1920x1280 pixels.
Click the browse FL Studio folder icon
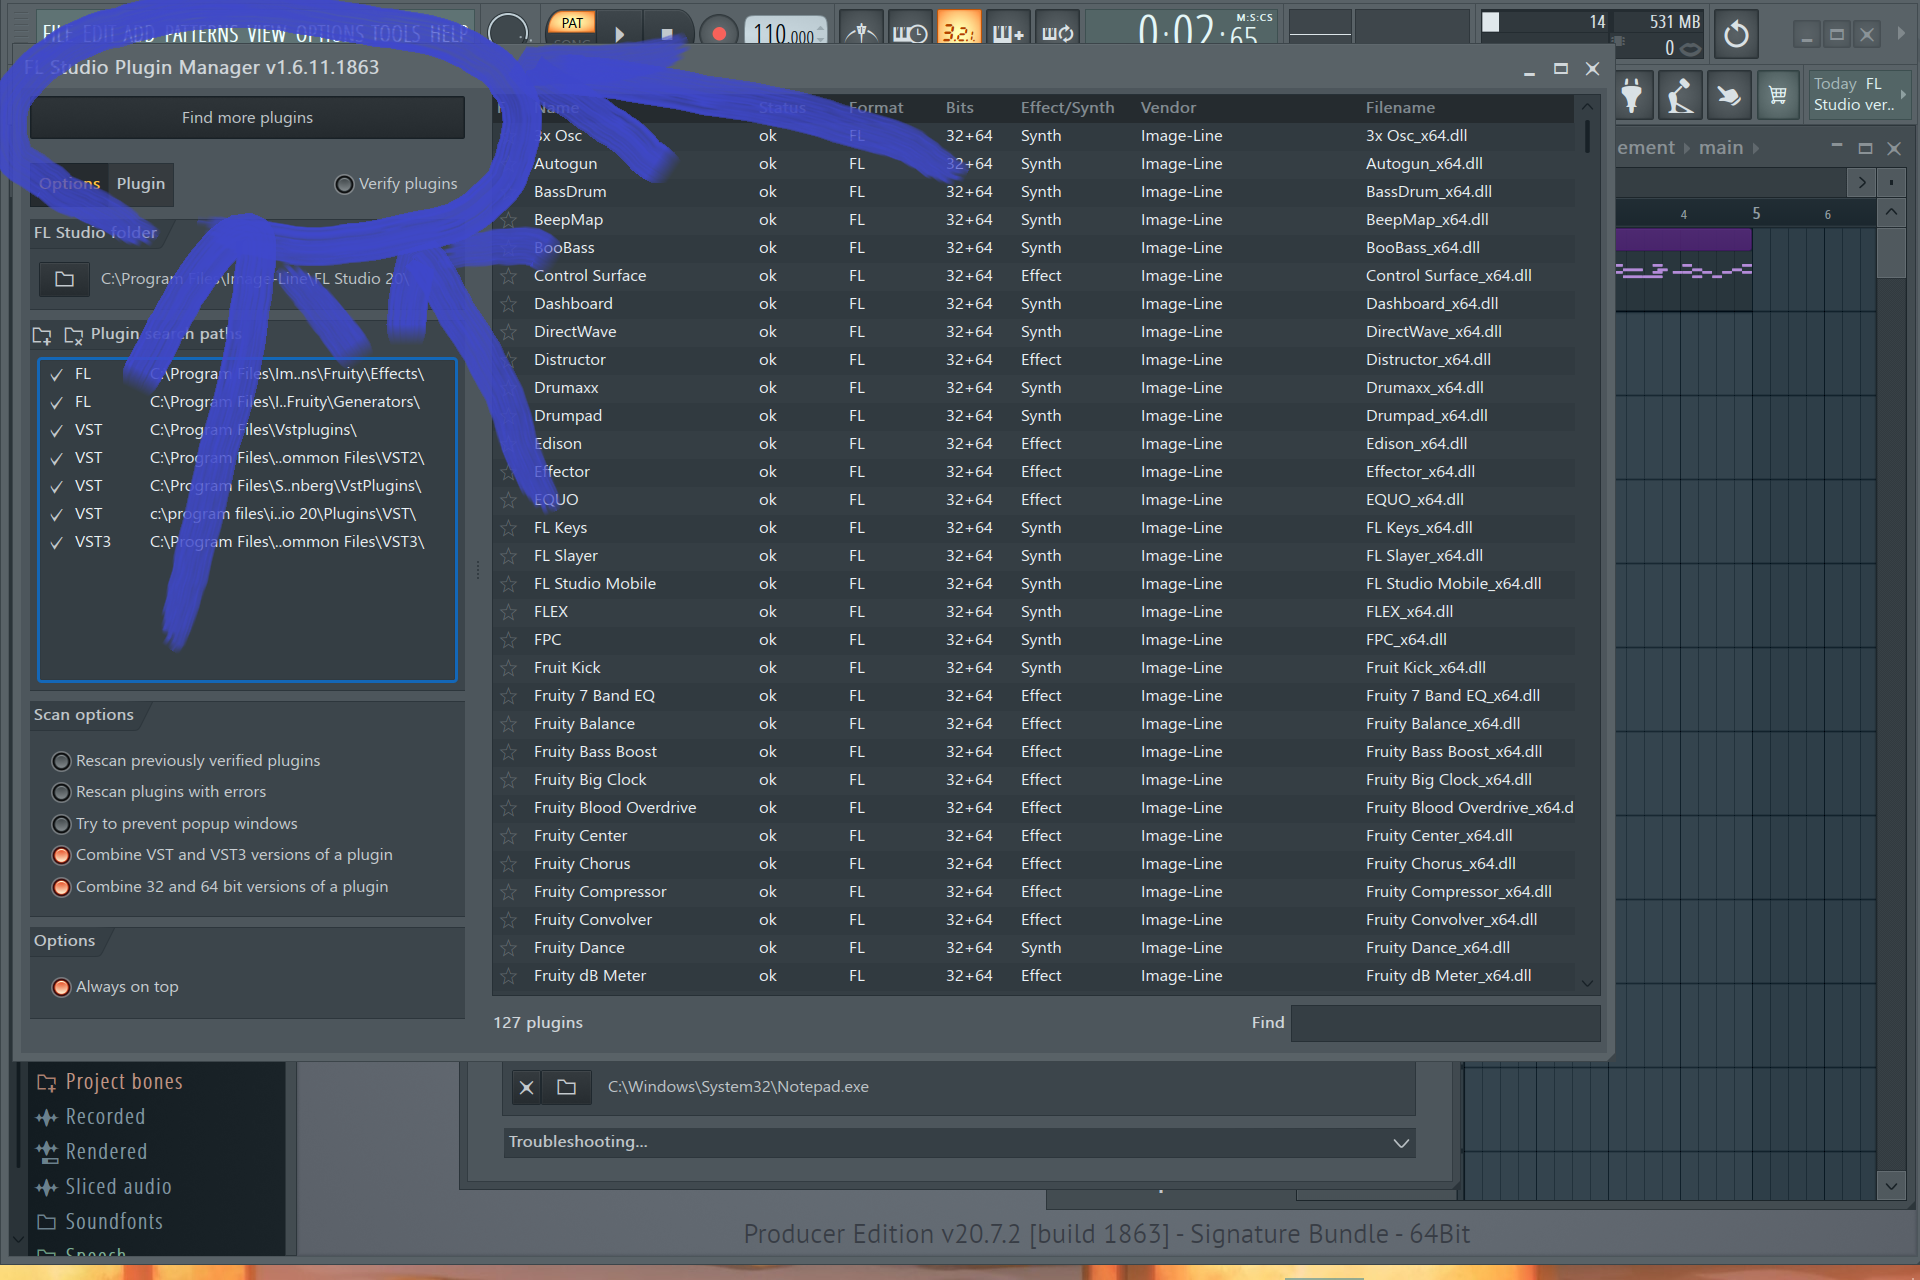click(64, 279)
